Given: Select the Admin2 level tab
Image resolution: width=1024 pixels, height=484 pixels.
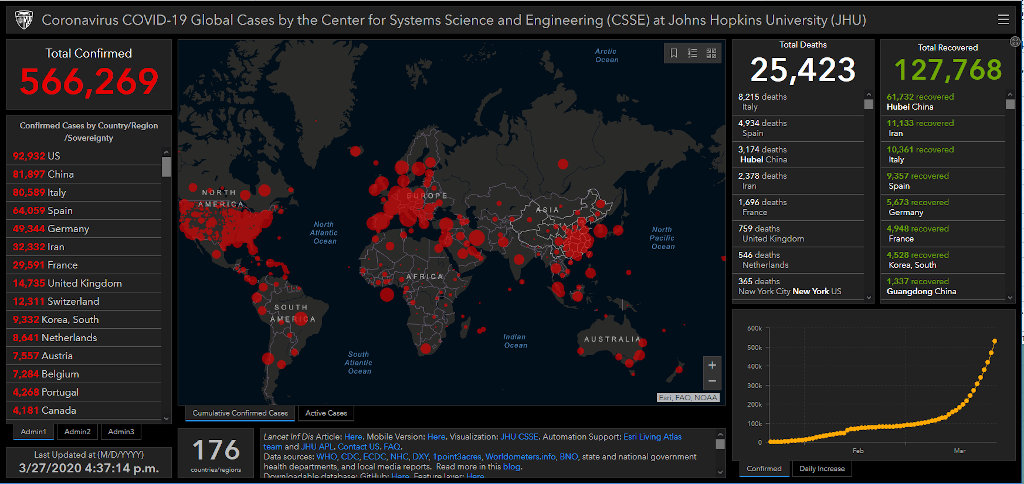Looking at the screenshot, I should [77, 431].
